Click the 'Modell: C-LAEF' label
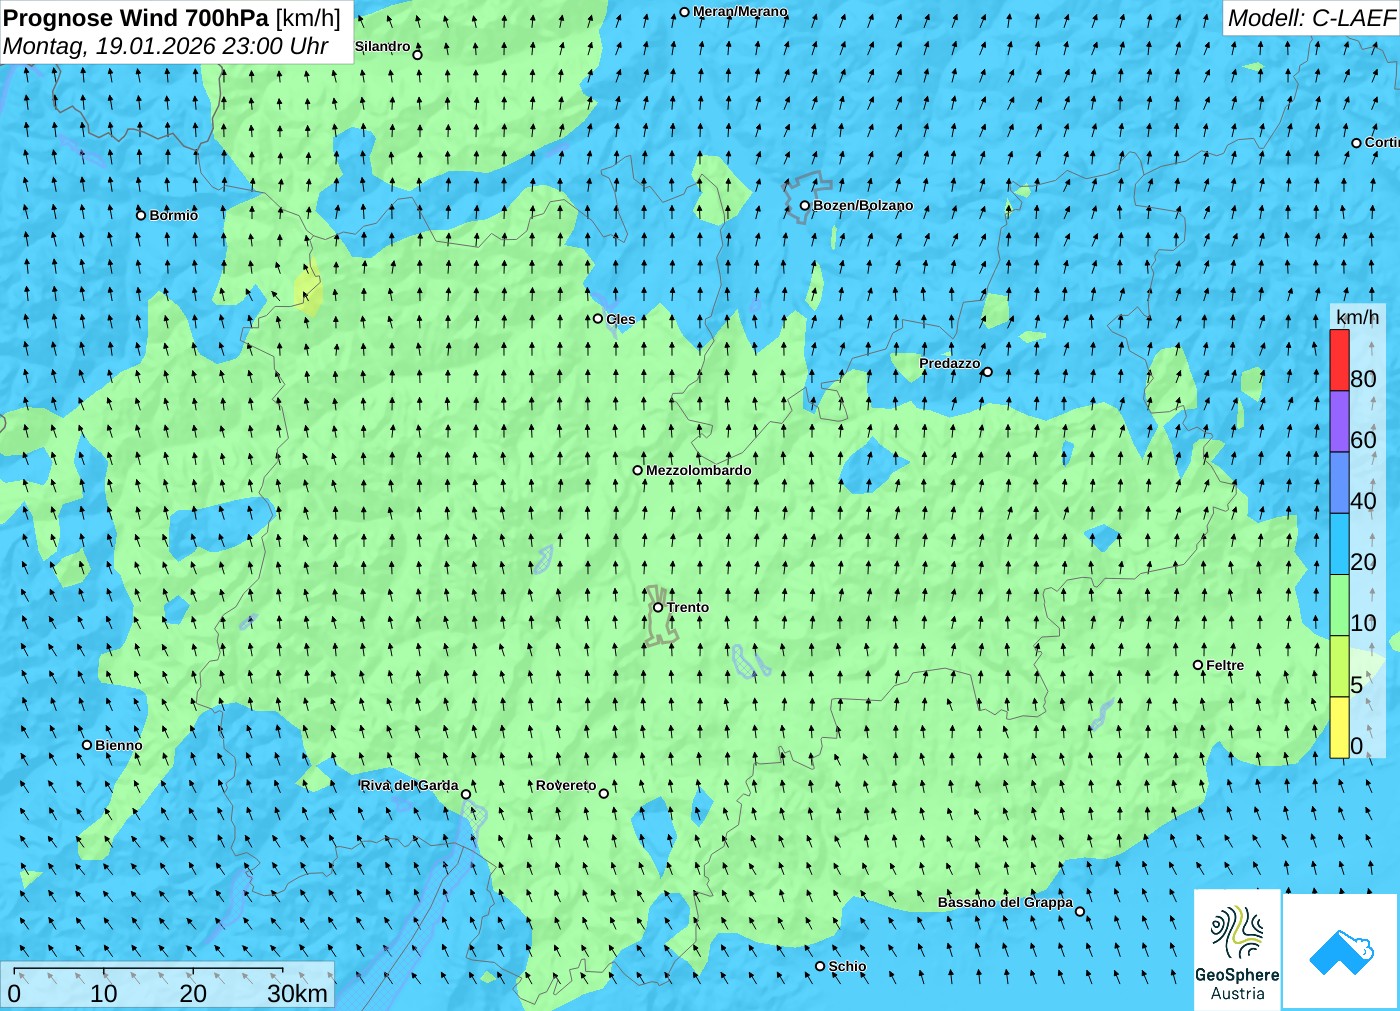Screen dimensions: 1400x1011 coord(1311,18)
